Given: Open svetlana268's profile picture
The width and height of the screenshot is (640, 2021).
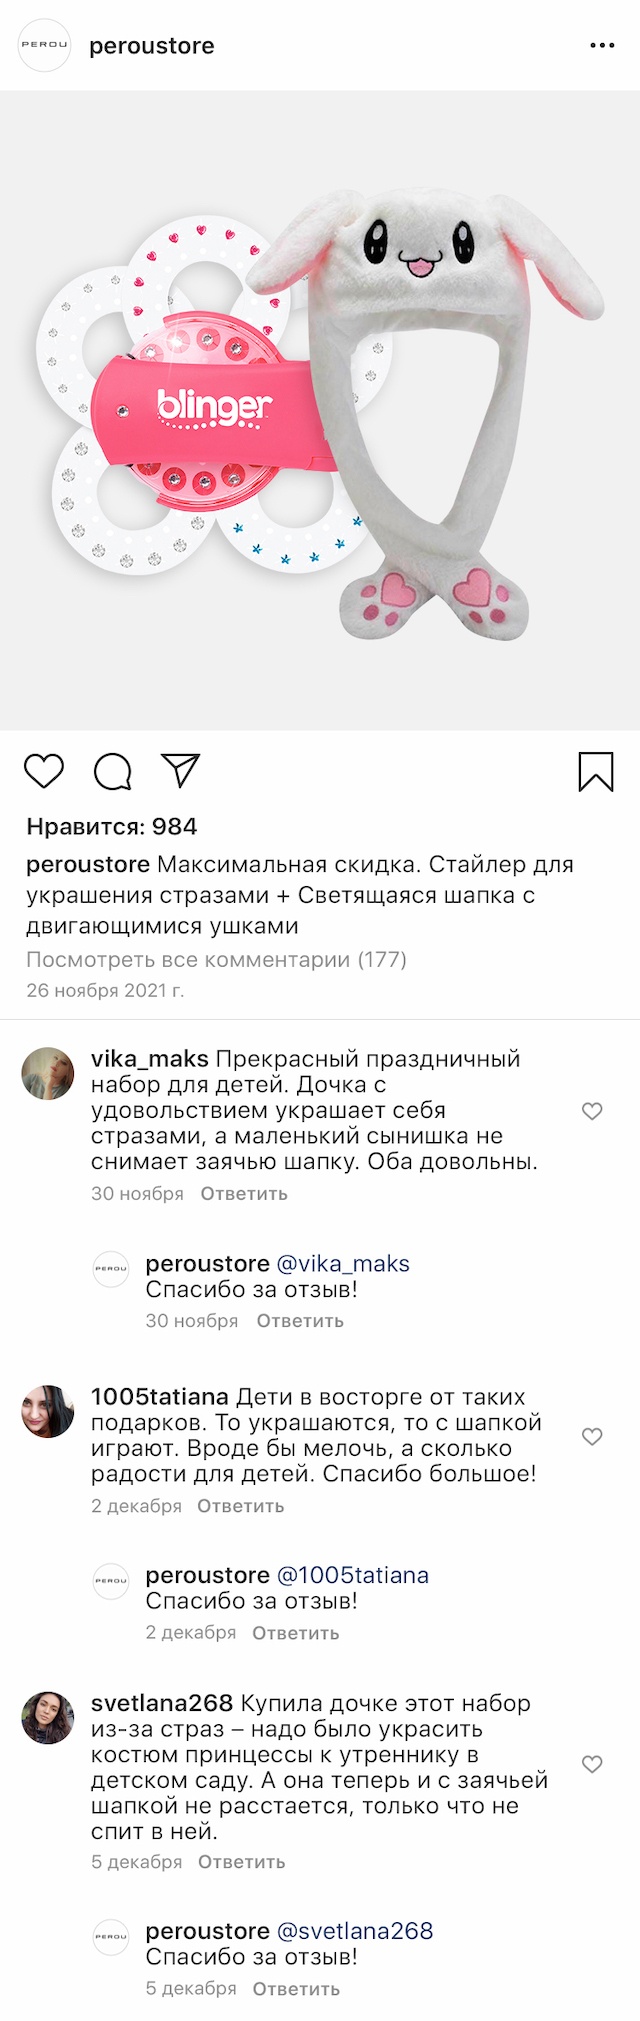Looking at the screenshot, I should click(48, 1718).
